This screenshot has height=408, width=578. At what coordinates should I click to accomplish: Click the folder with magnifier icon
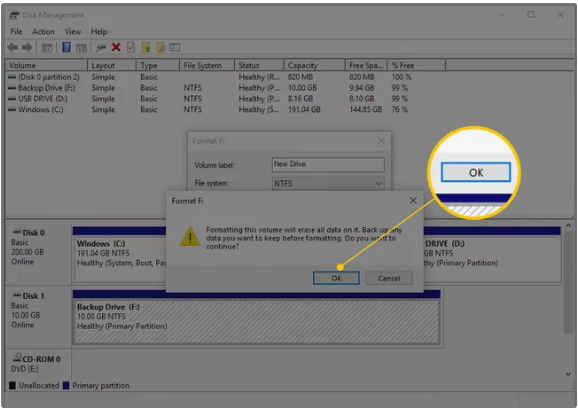coord(160,47)
